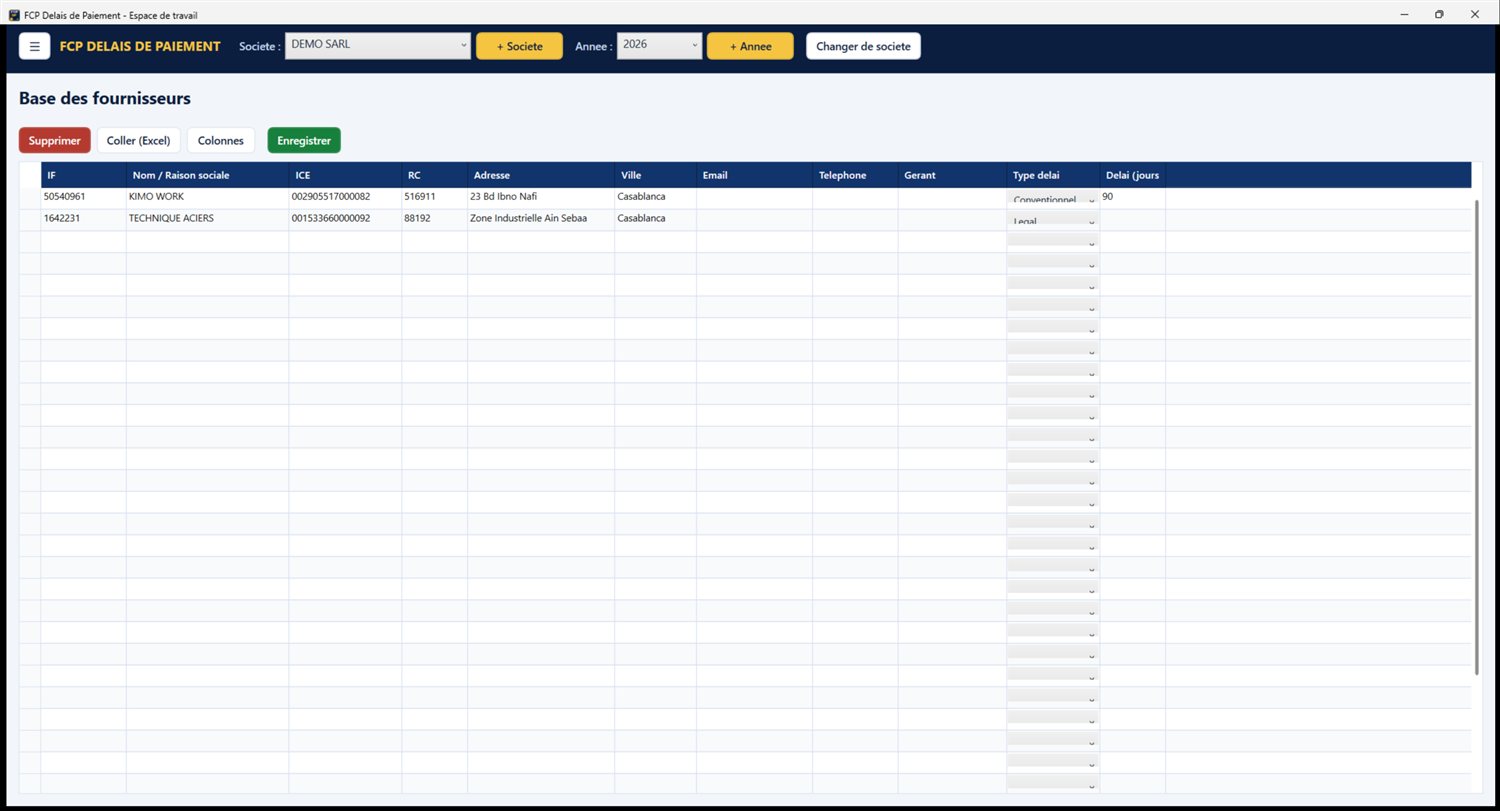The height and width of the screenshot is (811, 1500).
Task: Click the Gerant cell for TECHNIQUE ACIERS
Action: click(952, 220)
